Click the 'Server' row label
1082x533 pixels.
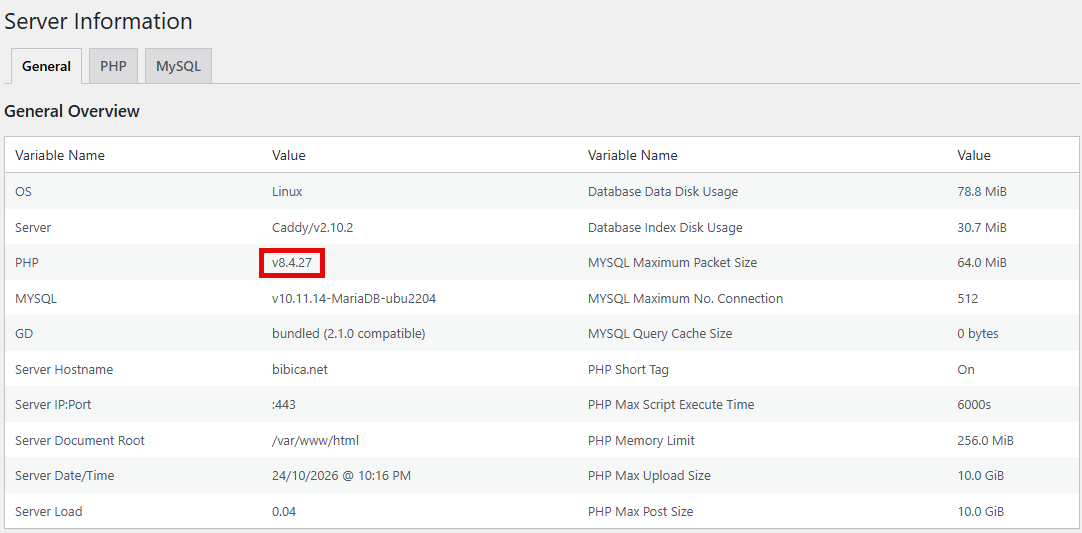(32, 227)
